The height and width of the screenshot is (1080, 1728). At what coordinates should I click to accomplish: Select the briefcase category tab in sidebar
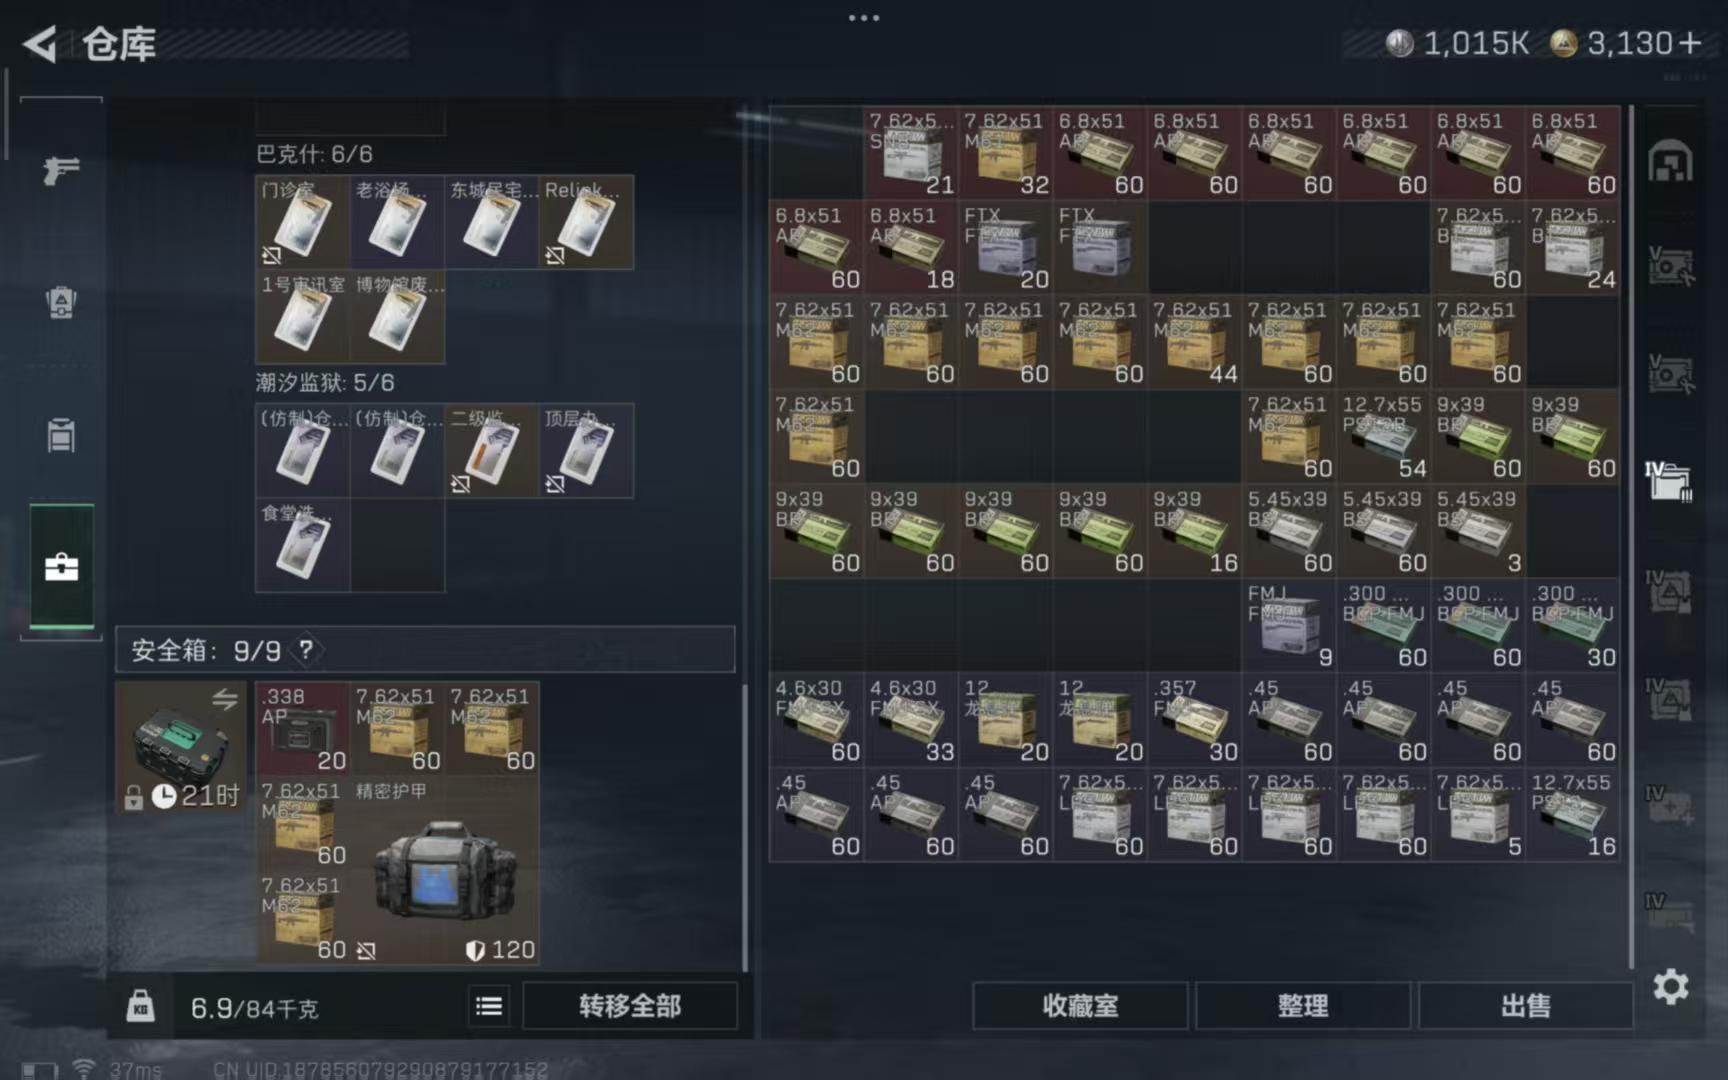pos(61,567)
